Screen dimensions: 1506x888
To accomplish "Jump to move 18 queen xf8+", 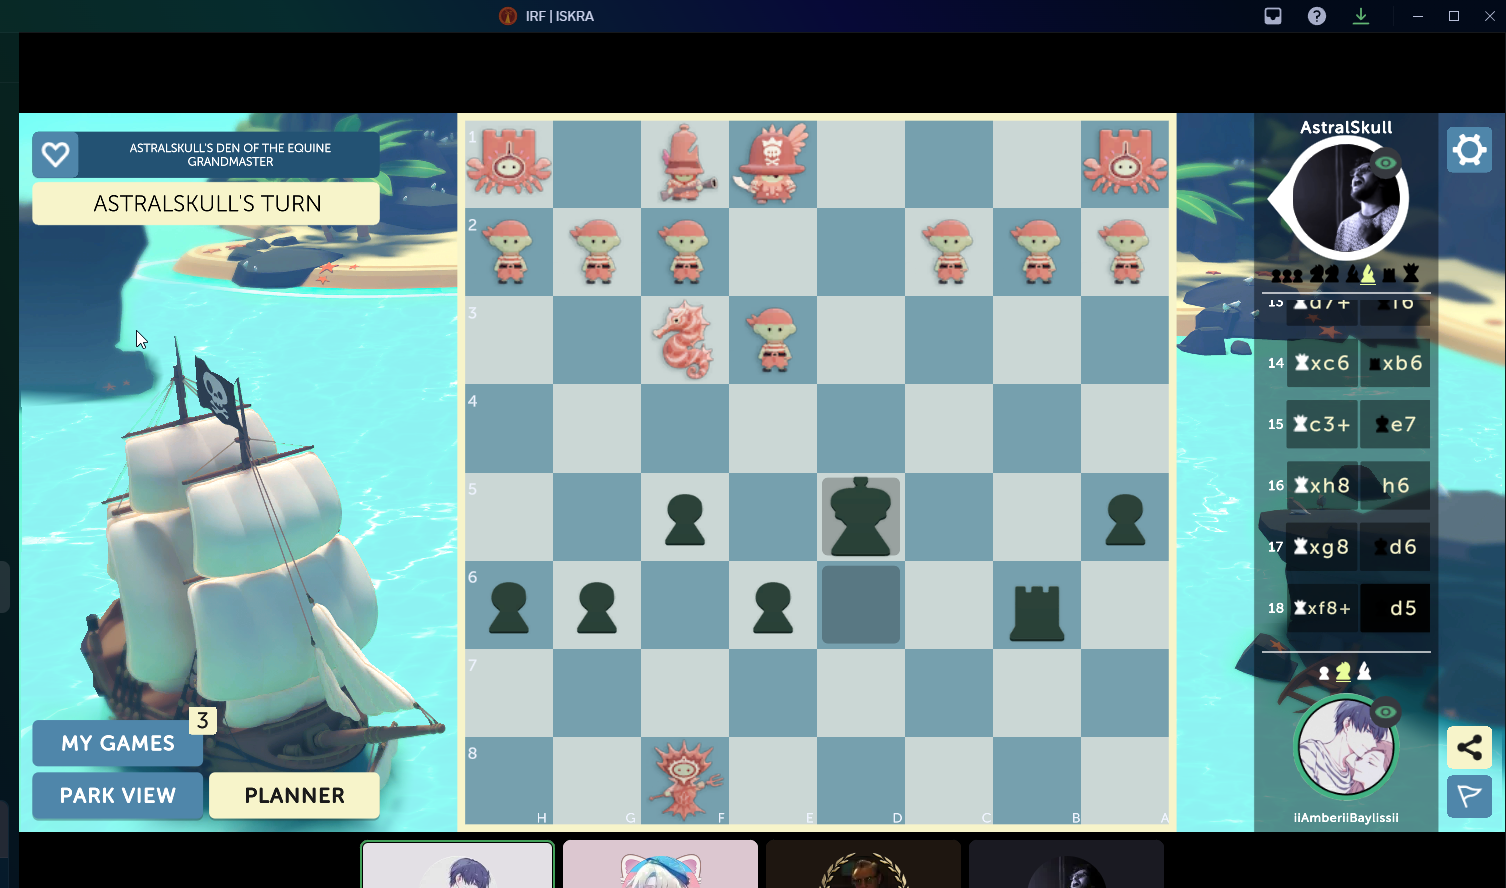I will coord(1322,608).
